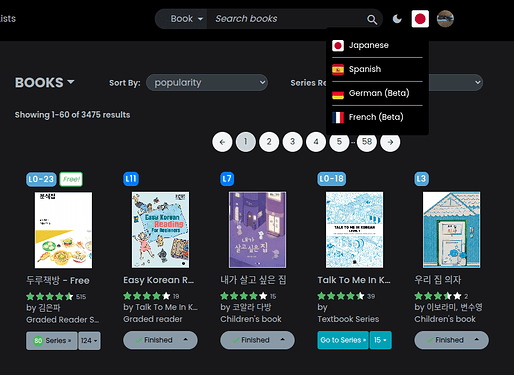Click the search magnifier icon
514x375 pixels.
pos(372,19)
